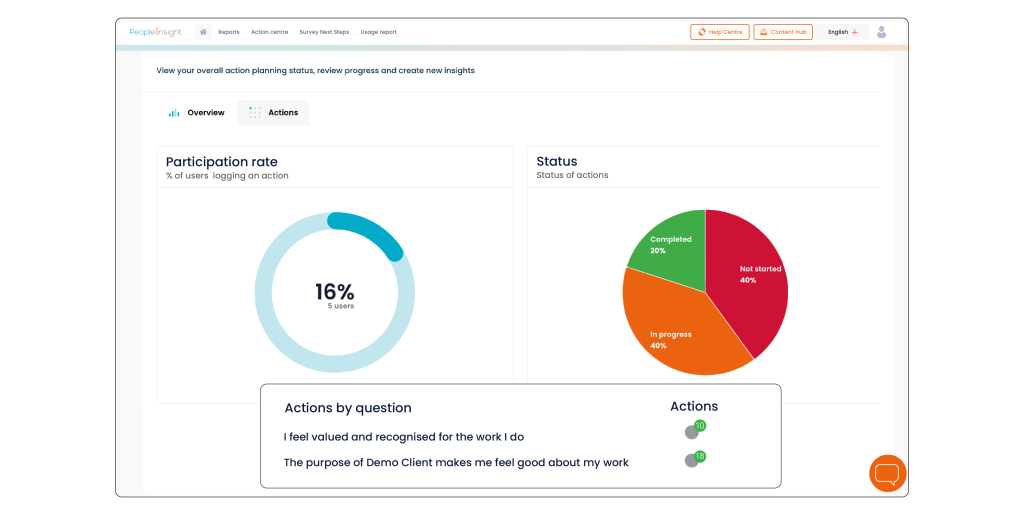Click 'The purpose of Demo Client' question
This screenshot has height=515, width=1024.
pos(456,463)
